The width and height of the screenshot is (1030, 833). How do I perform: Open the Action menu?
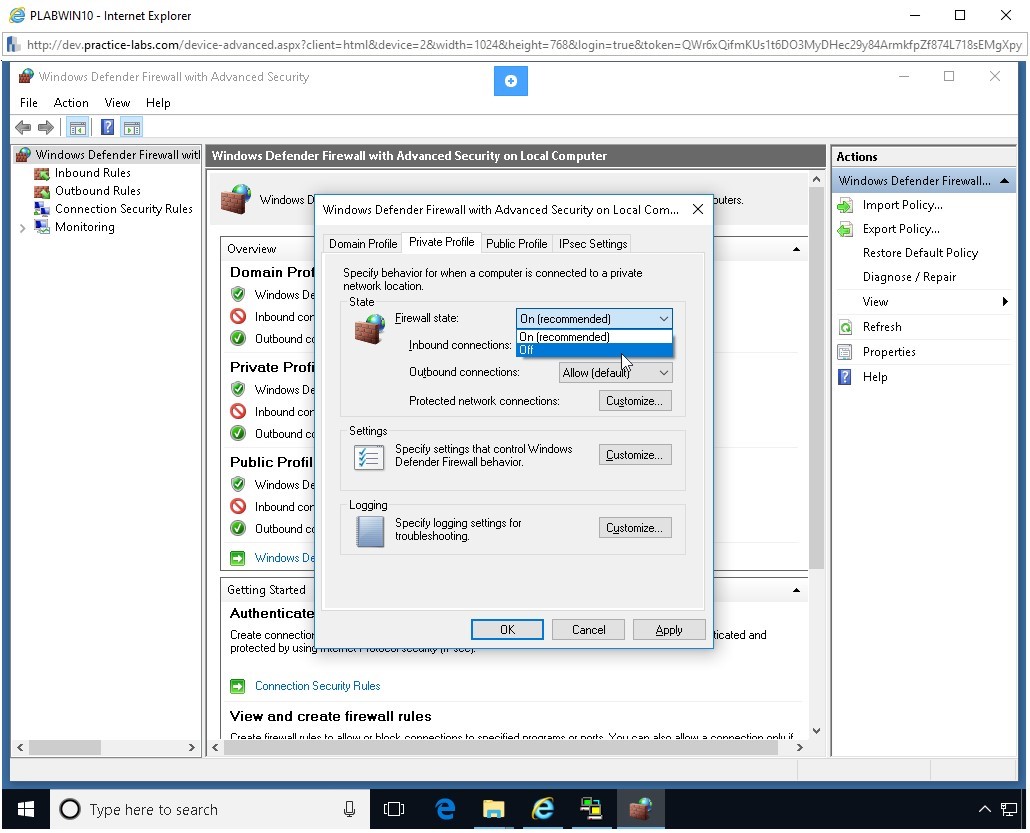click(x=71, y=103)
